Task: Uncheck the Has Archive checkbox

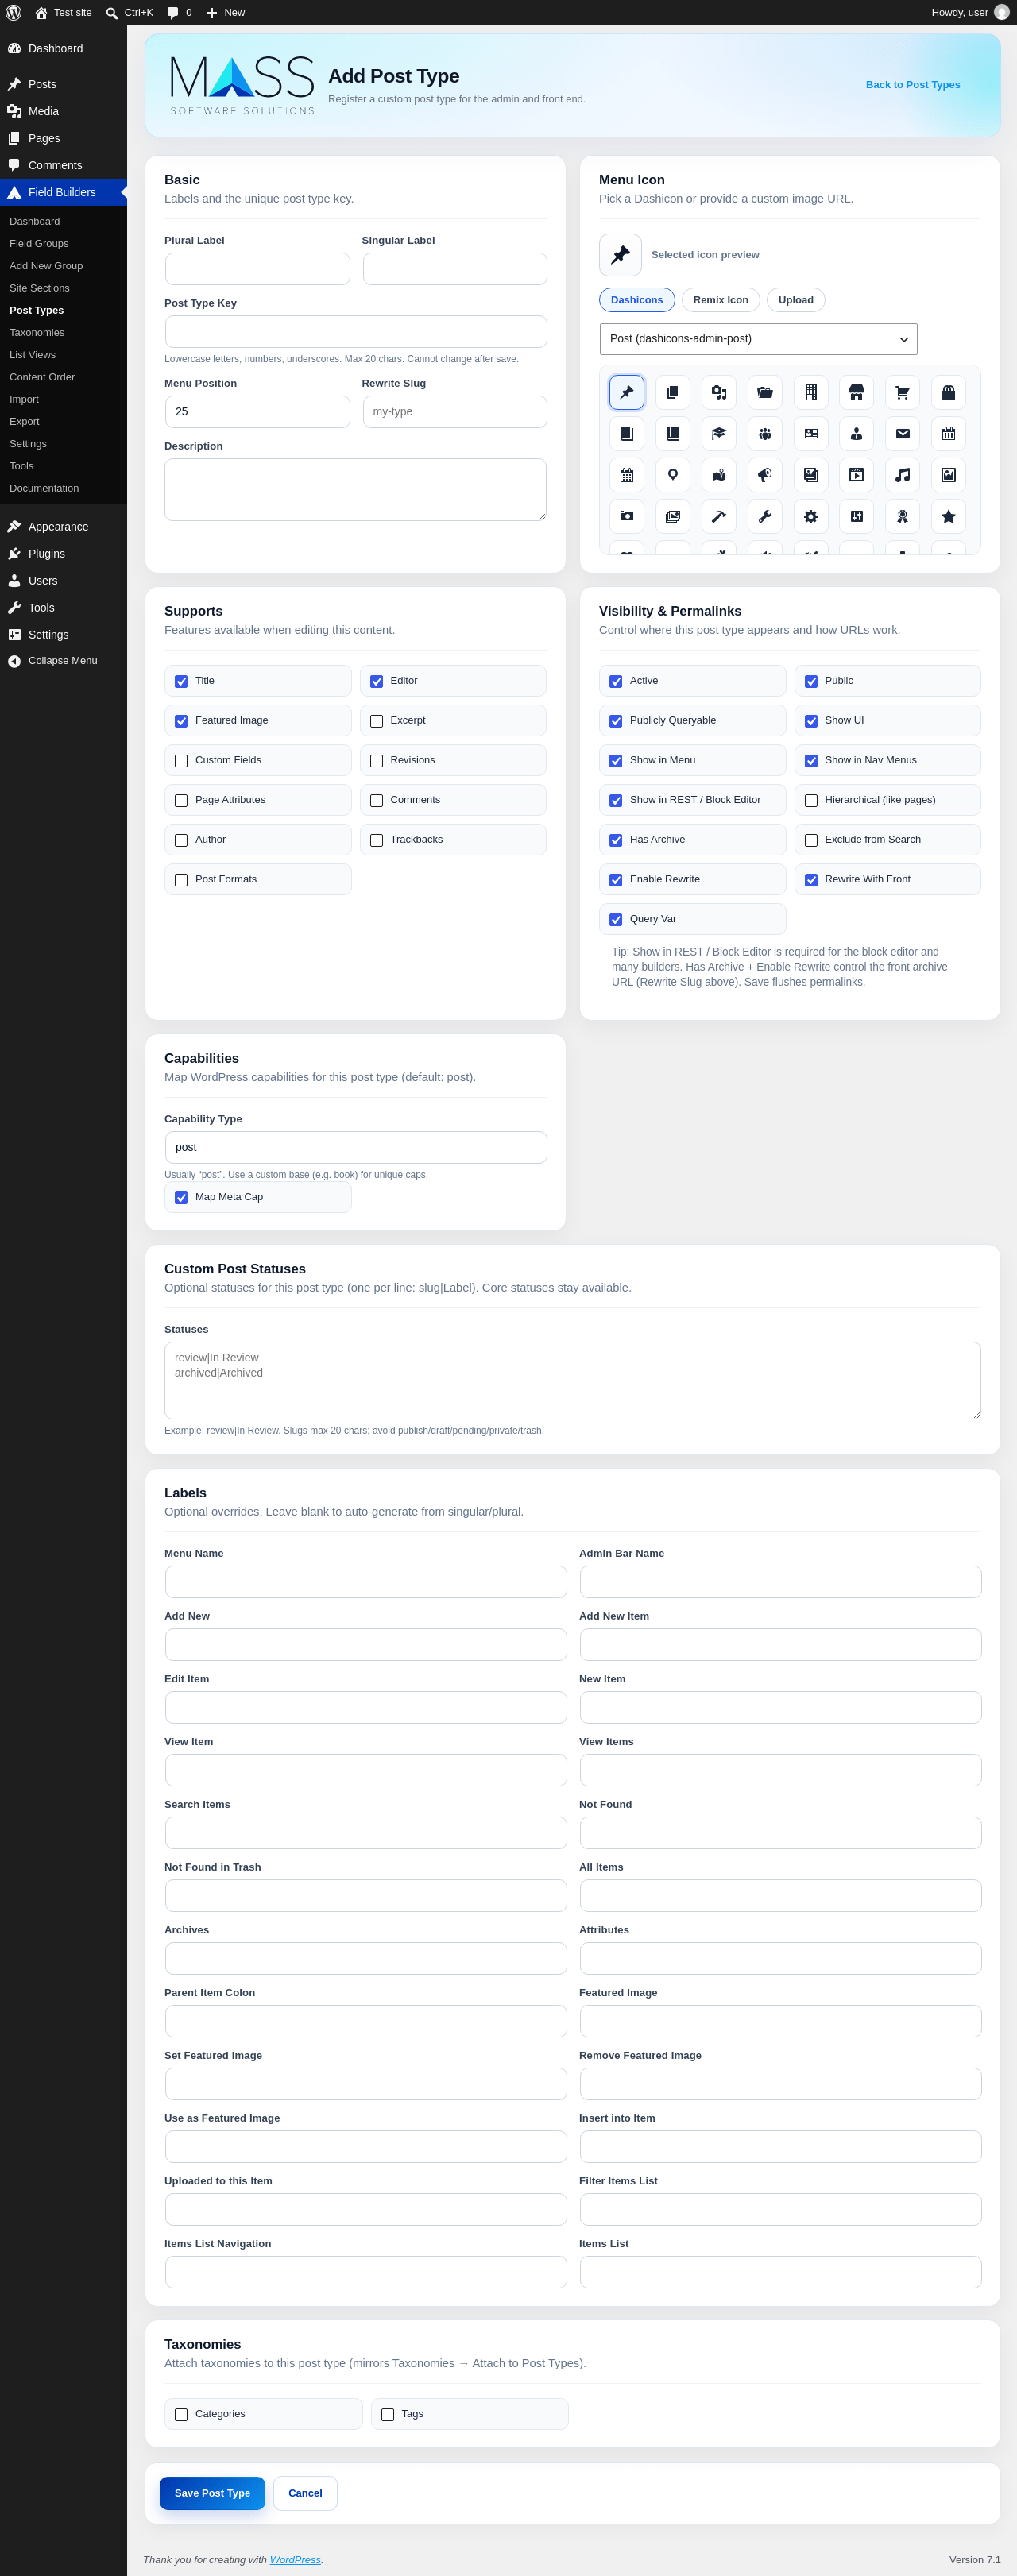Action: pyautogui.click(x=616, y=840)
